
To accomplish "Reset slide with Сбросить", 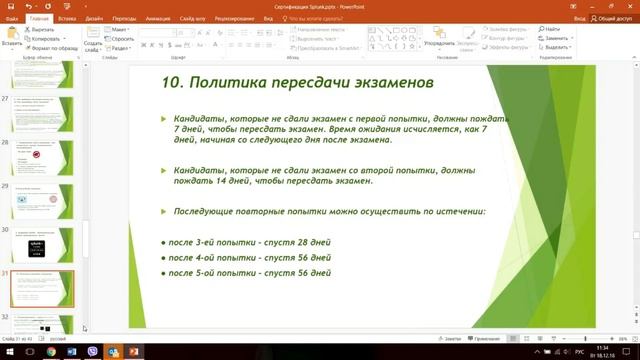I will (x=119, y=39).
